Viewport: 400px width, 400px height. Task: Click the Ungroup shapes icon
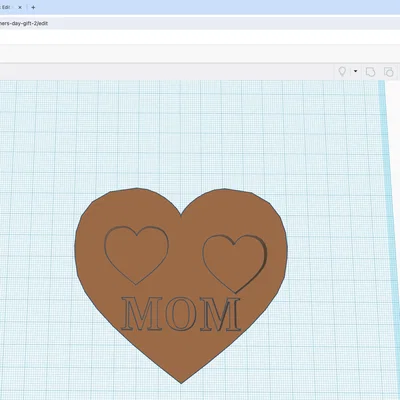click(x=388, y=72)
